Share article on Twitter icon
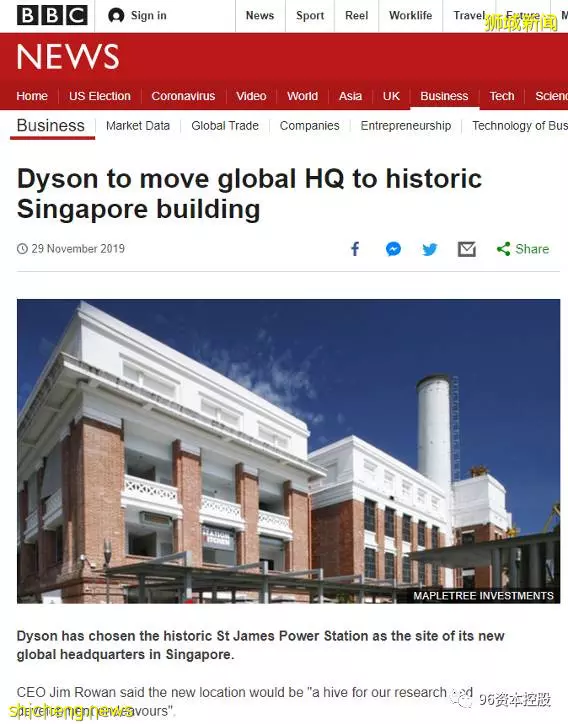568x724 pixels. (430, 249)
